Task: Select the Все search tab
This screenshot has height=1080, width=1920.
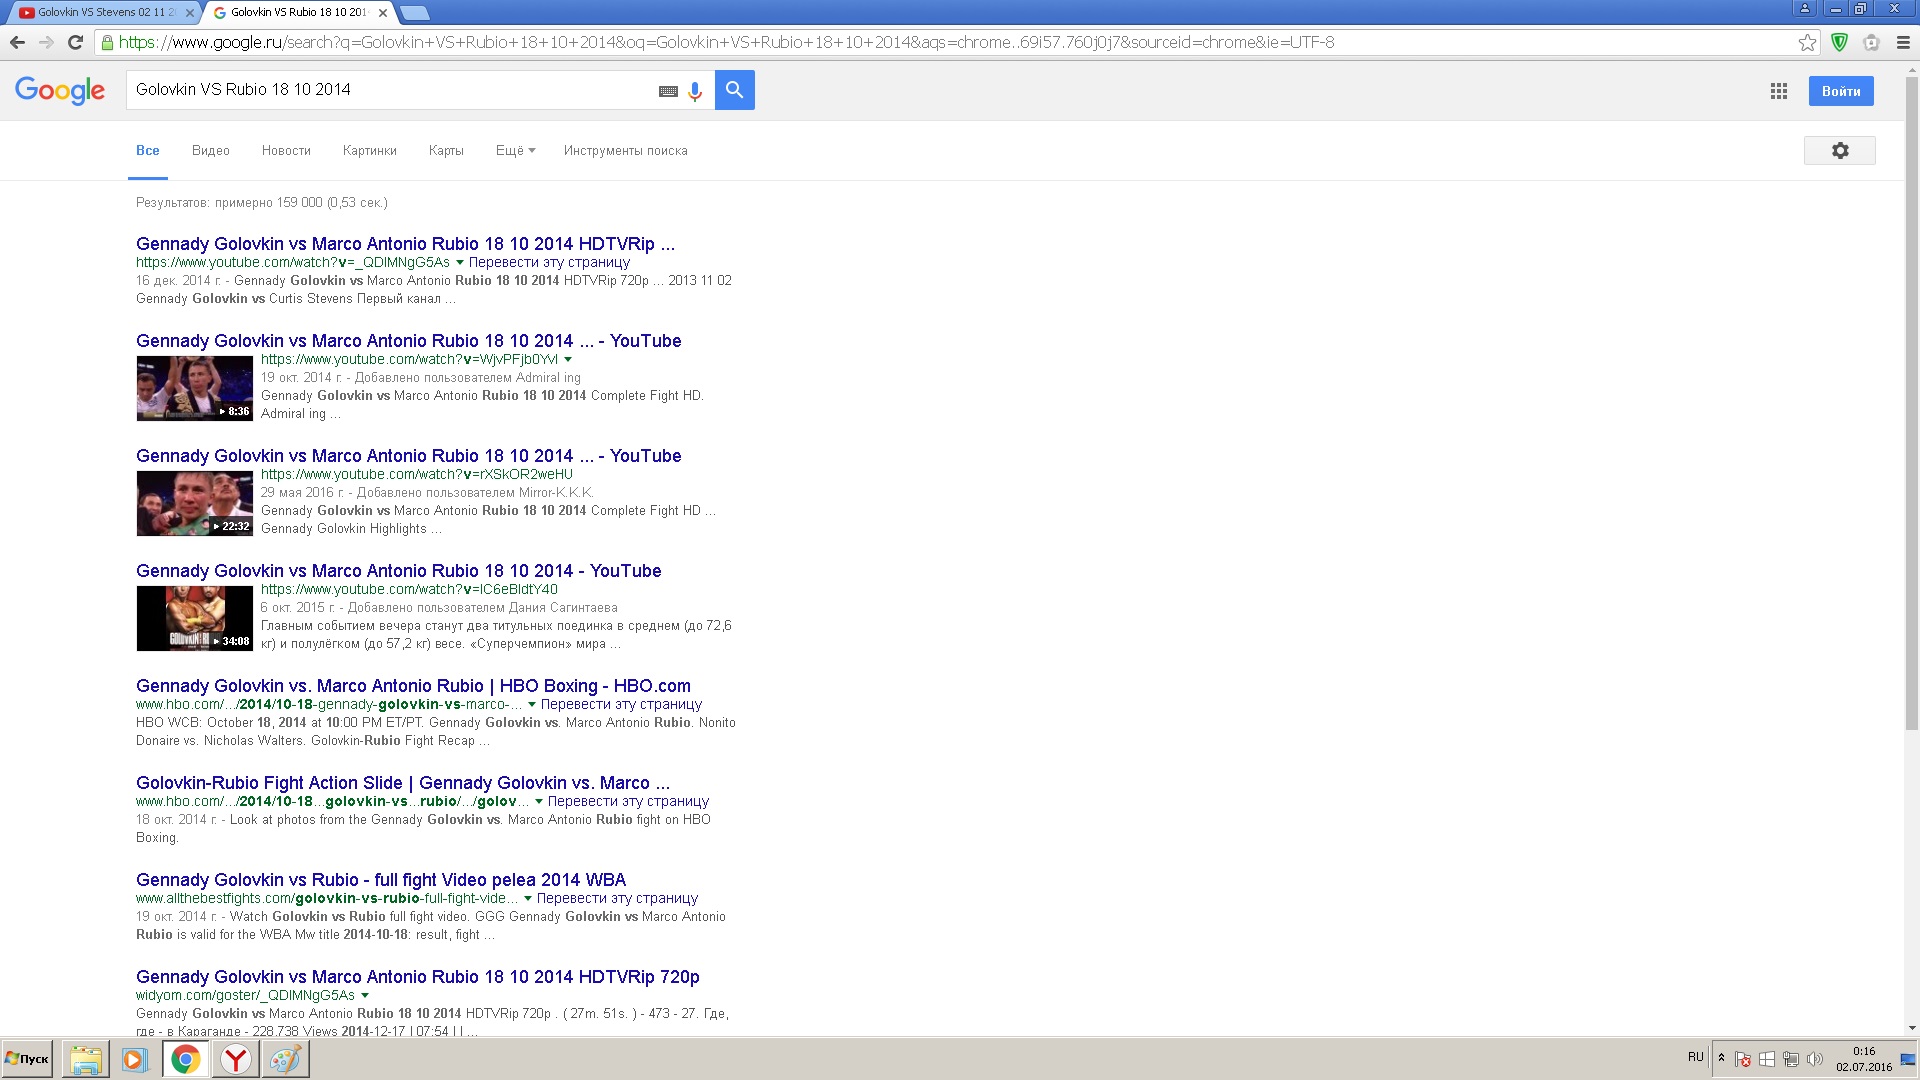Action: click(148, 151)
